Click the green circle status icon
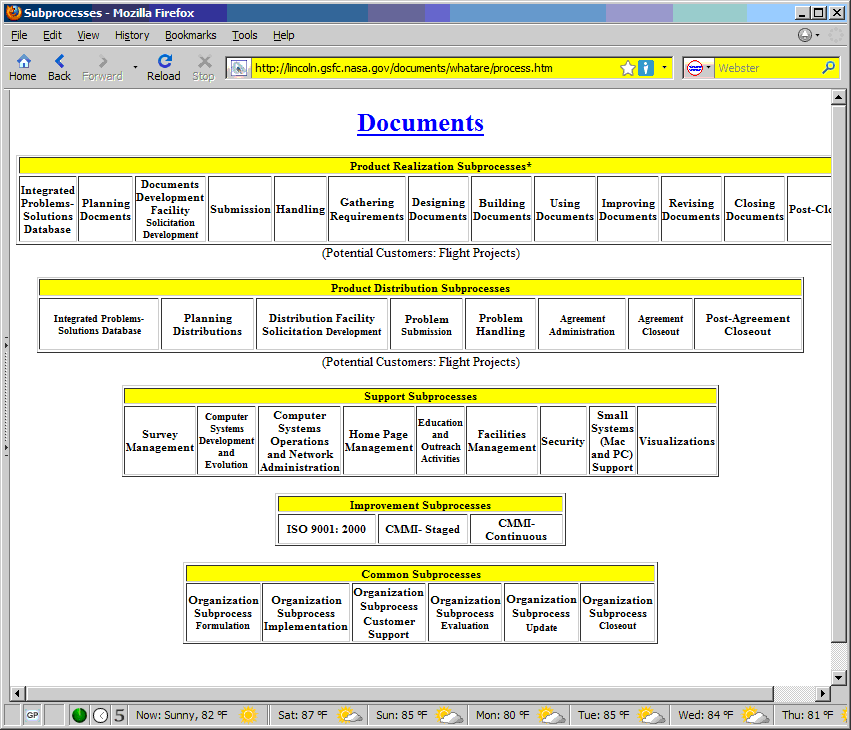Image resolution: width=851 pixels, height=730 pixels. coord(79,715)
